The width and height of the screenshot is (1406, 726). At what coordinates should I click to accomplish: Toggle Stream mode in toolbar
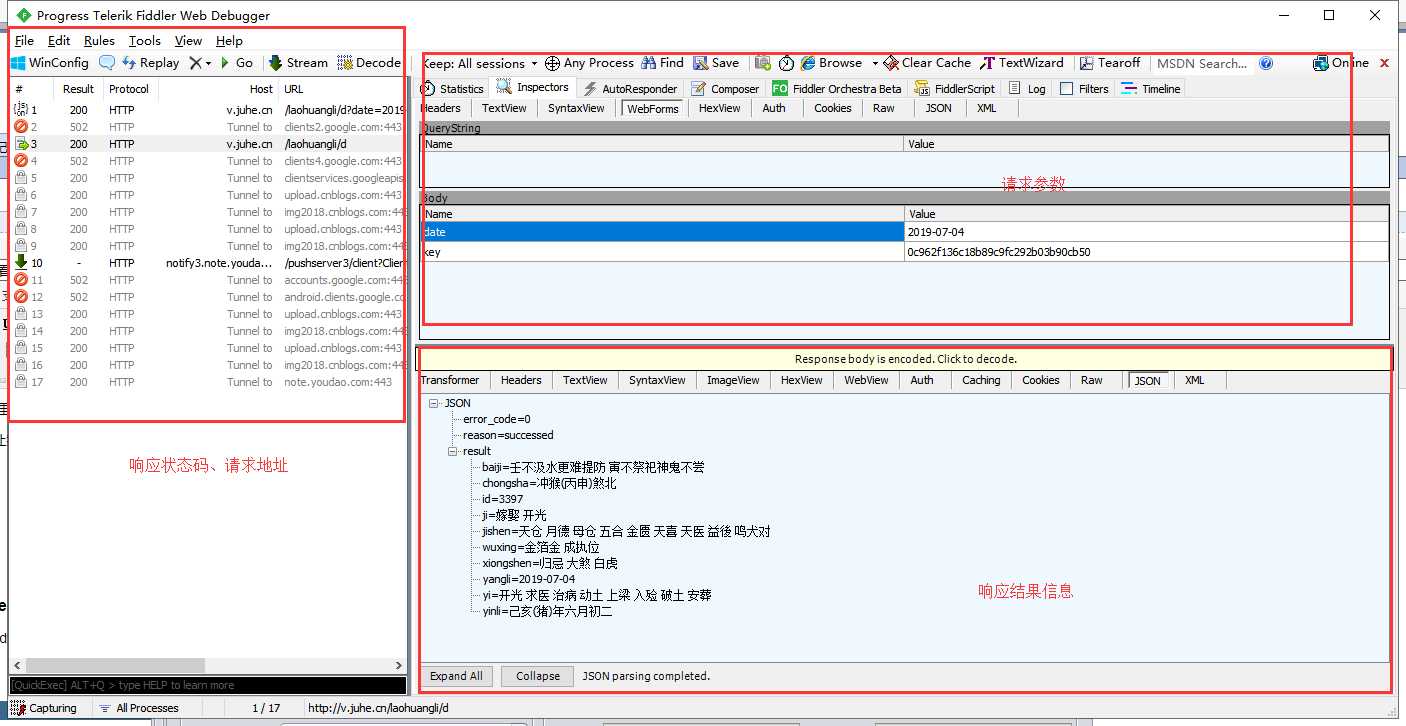click(298, 62)
